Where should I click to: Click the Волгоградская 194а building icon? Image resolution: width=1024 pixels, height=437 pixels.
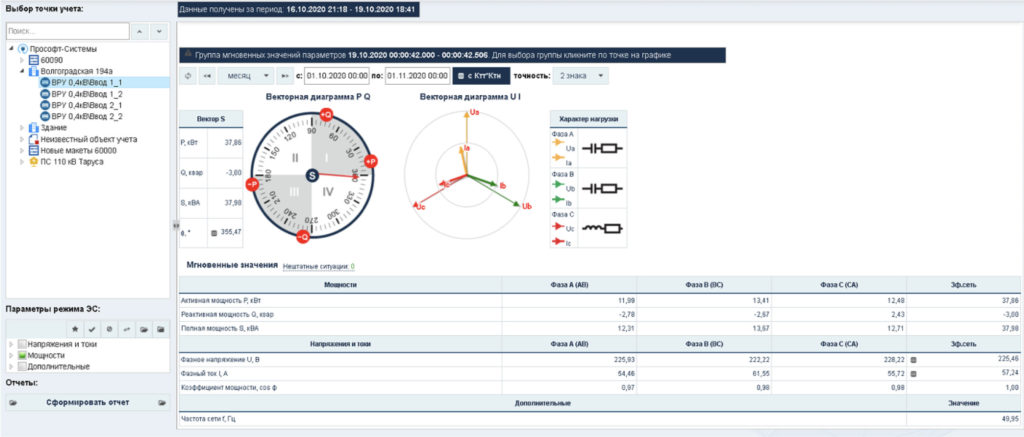[x=34, y=71]
